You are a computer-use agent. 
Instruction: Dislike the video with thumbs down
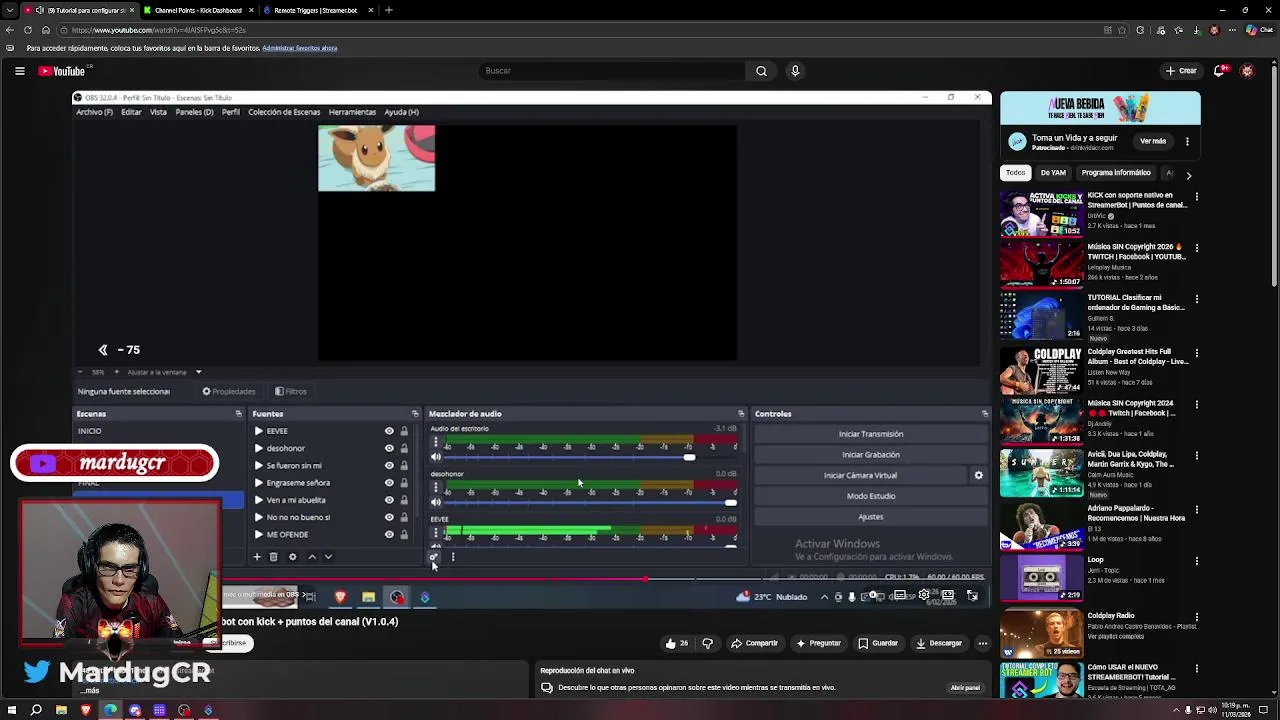point(707,643)
